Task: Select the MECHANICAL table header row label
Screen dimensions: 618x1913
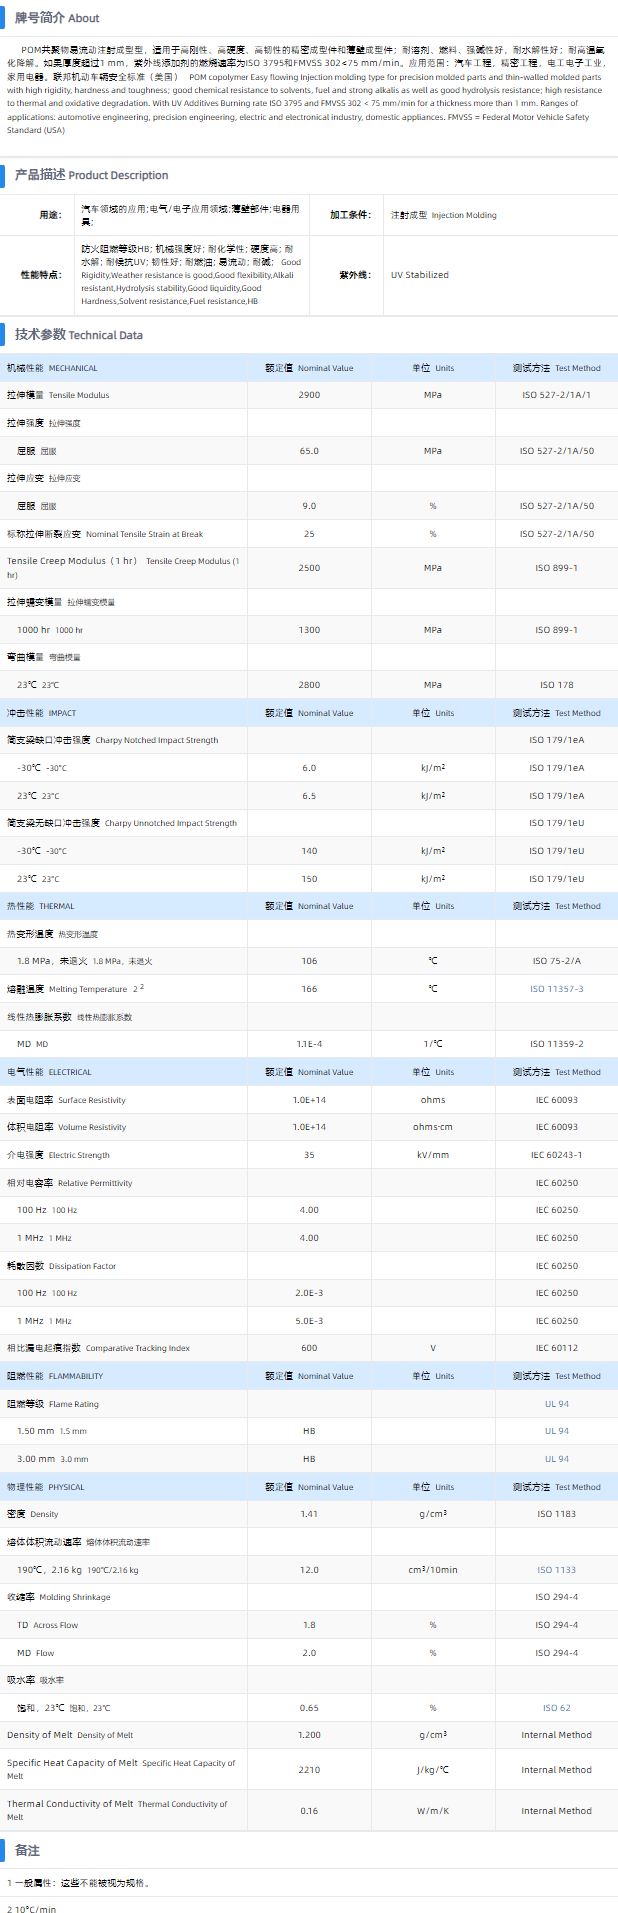Action: 52,368
